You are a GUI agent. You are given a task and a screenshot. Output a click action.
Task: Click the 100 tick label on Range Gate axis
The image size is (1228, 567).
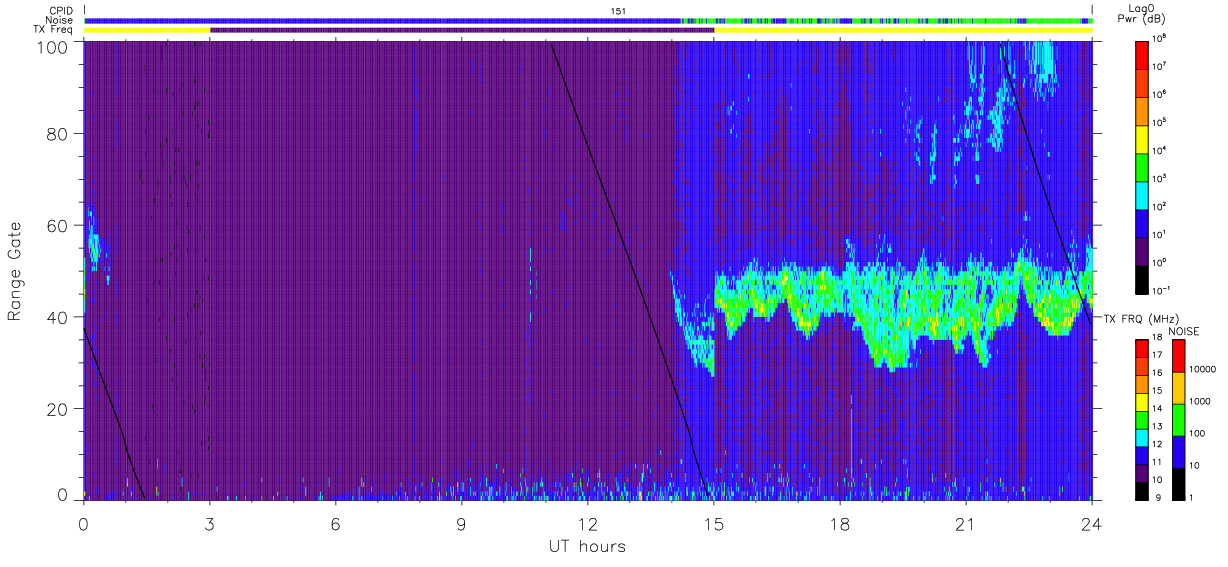click(54, 46)
